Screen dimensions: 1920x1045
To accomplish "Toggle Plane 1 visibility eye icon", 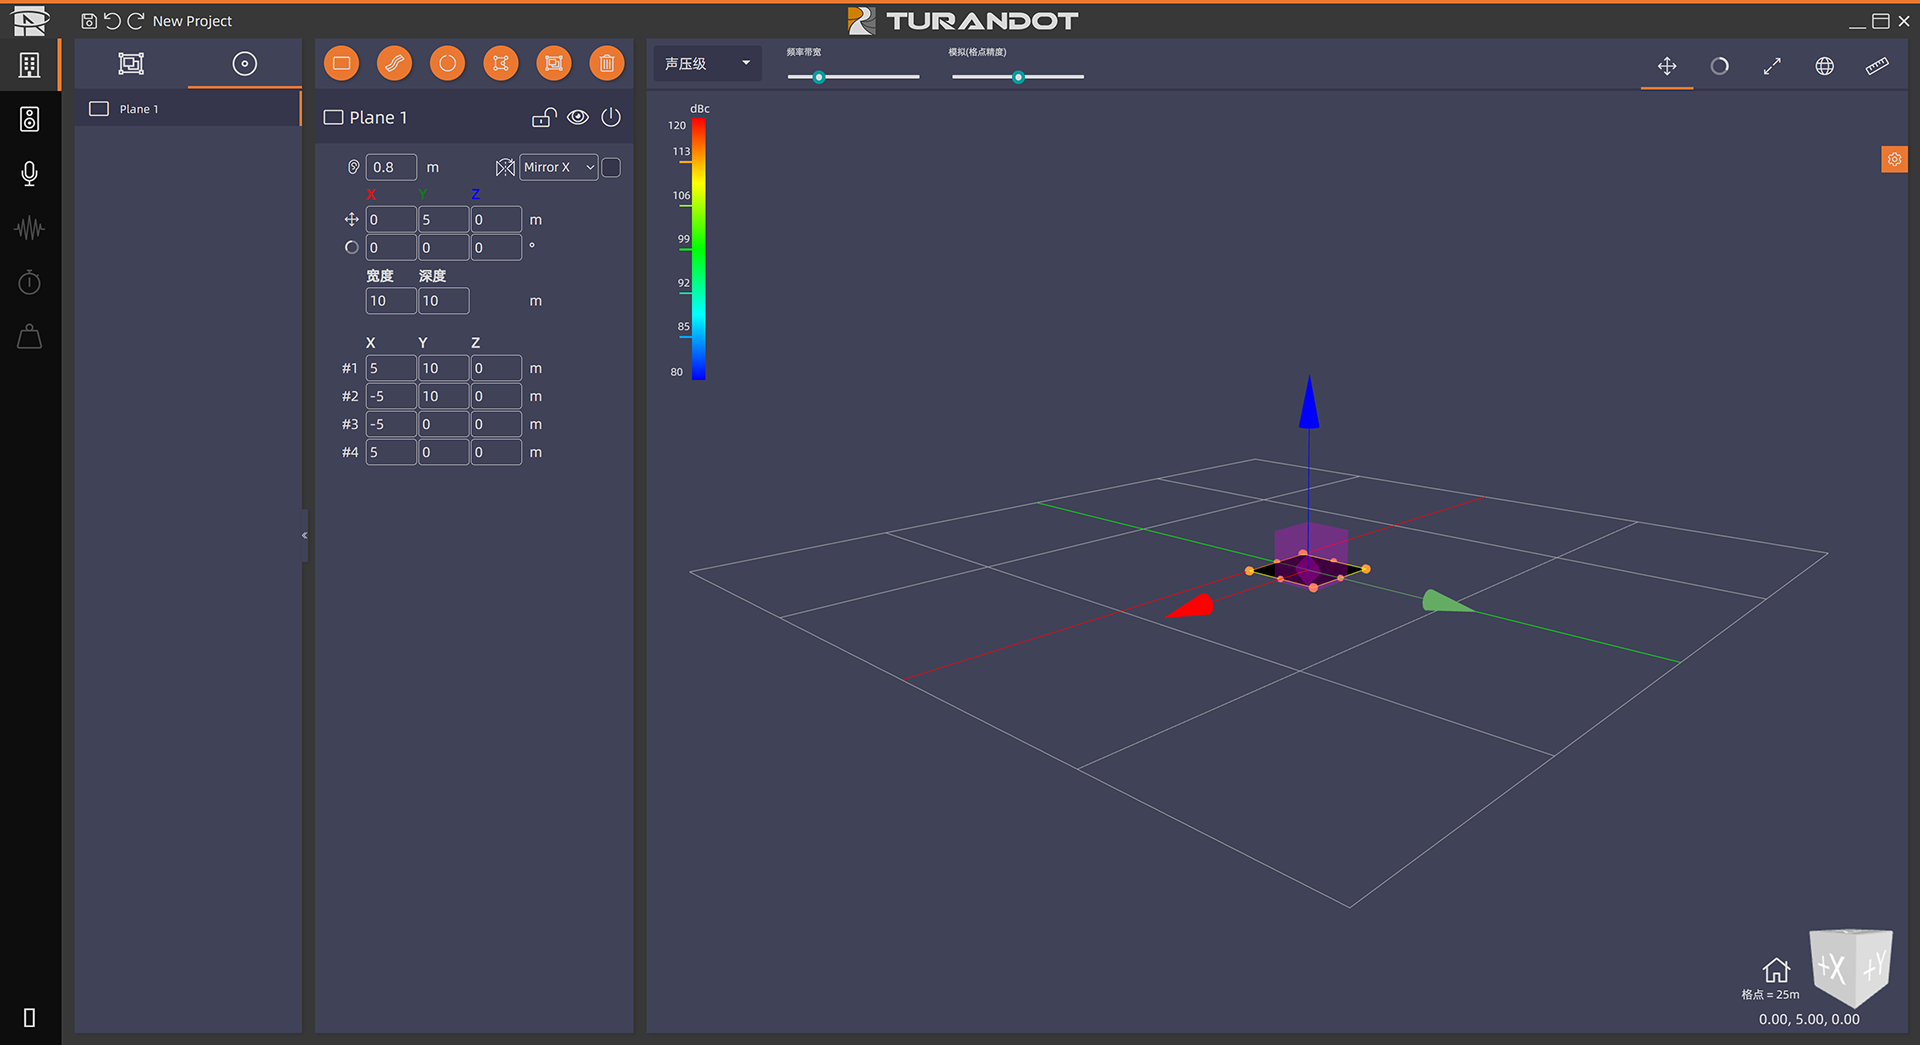I will point(577,117).
